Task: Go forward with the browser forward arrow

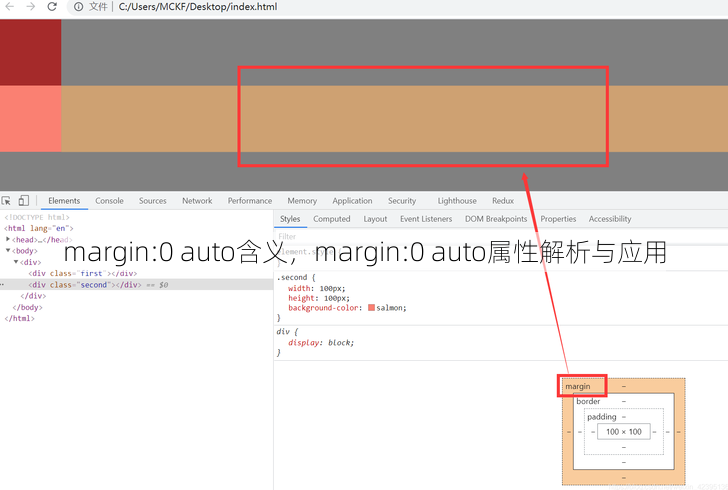Action: click(x=31, y=7)
